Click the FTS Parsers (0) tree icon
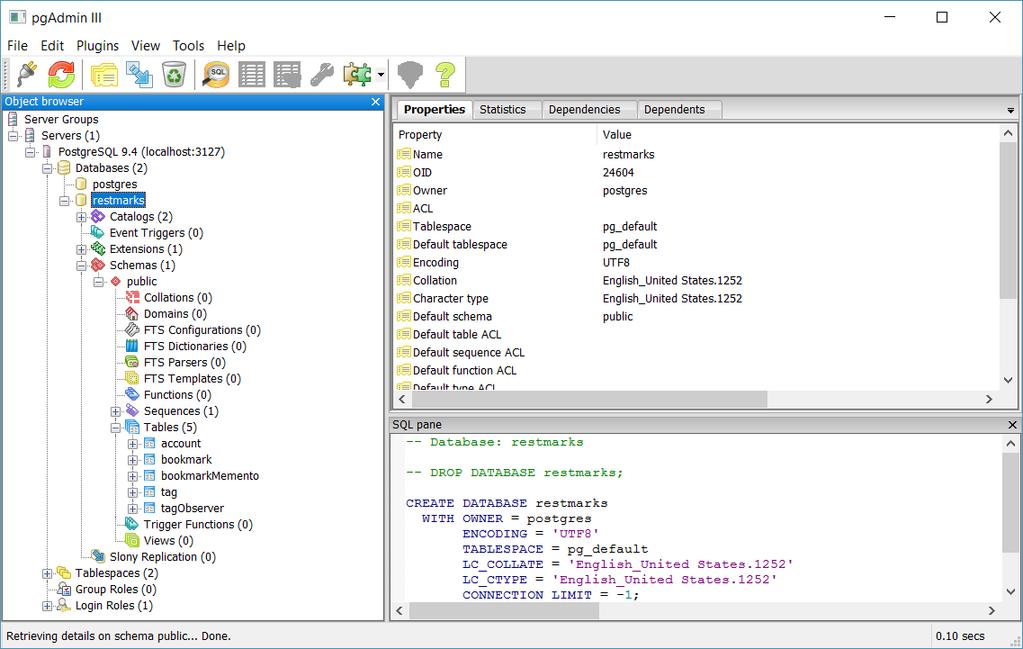The width and height of the screenshot is (1023, 649). pos(132,362)
